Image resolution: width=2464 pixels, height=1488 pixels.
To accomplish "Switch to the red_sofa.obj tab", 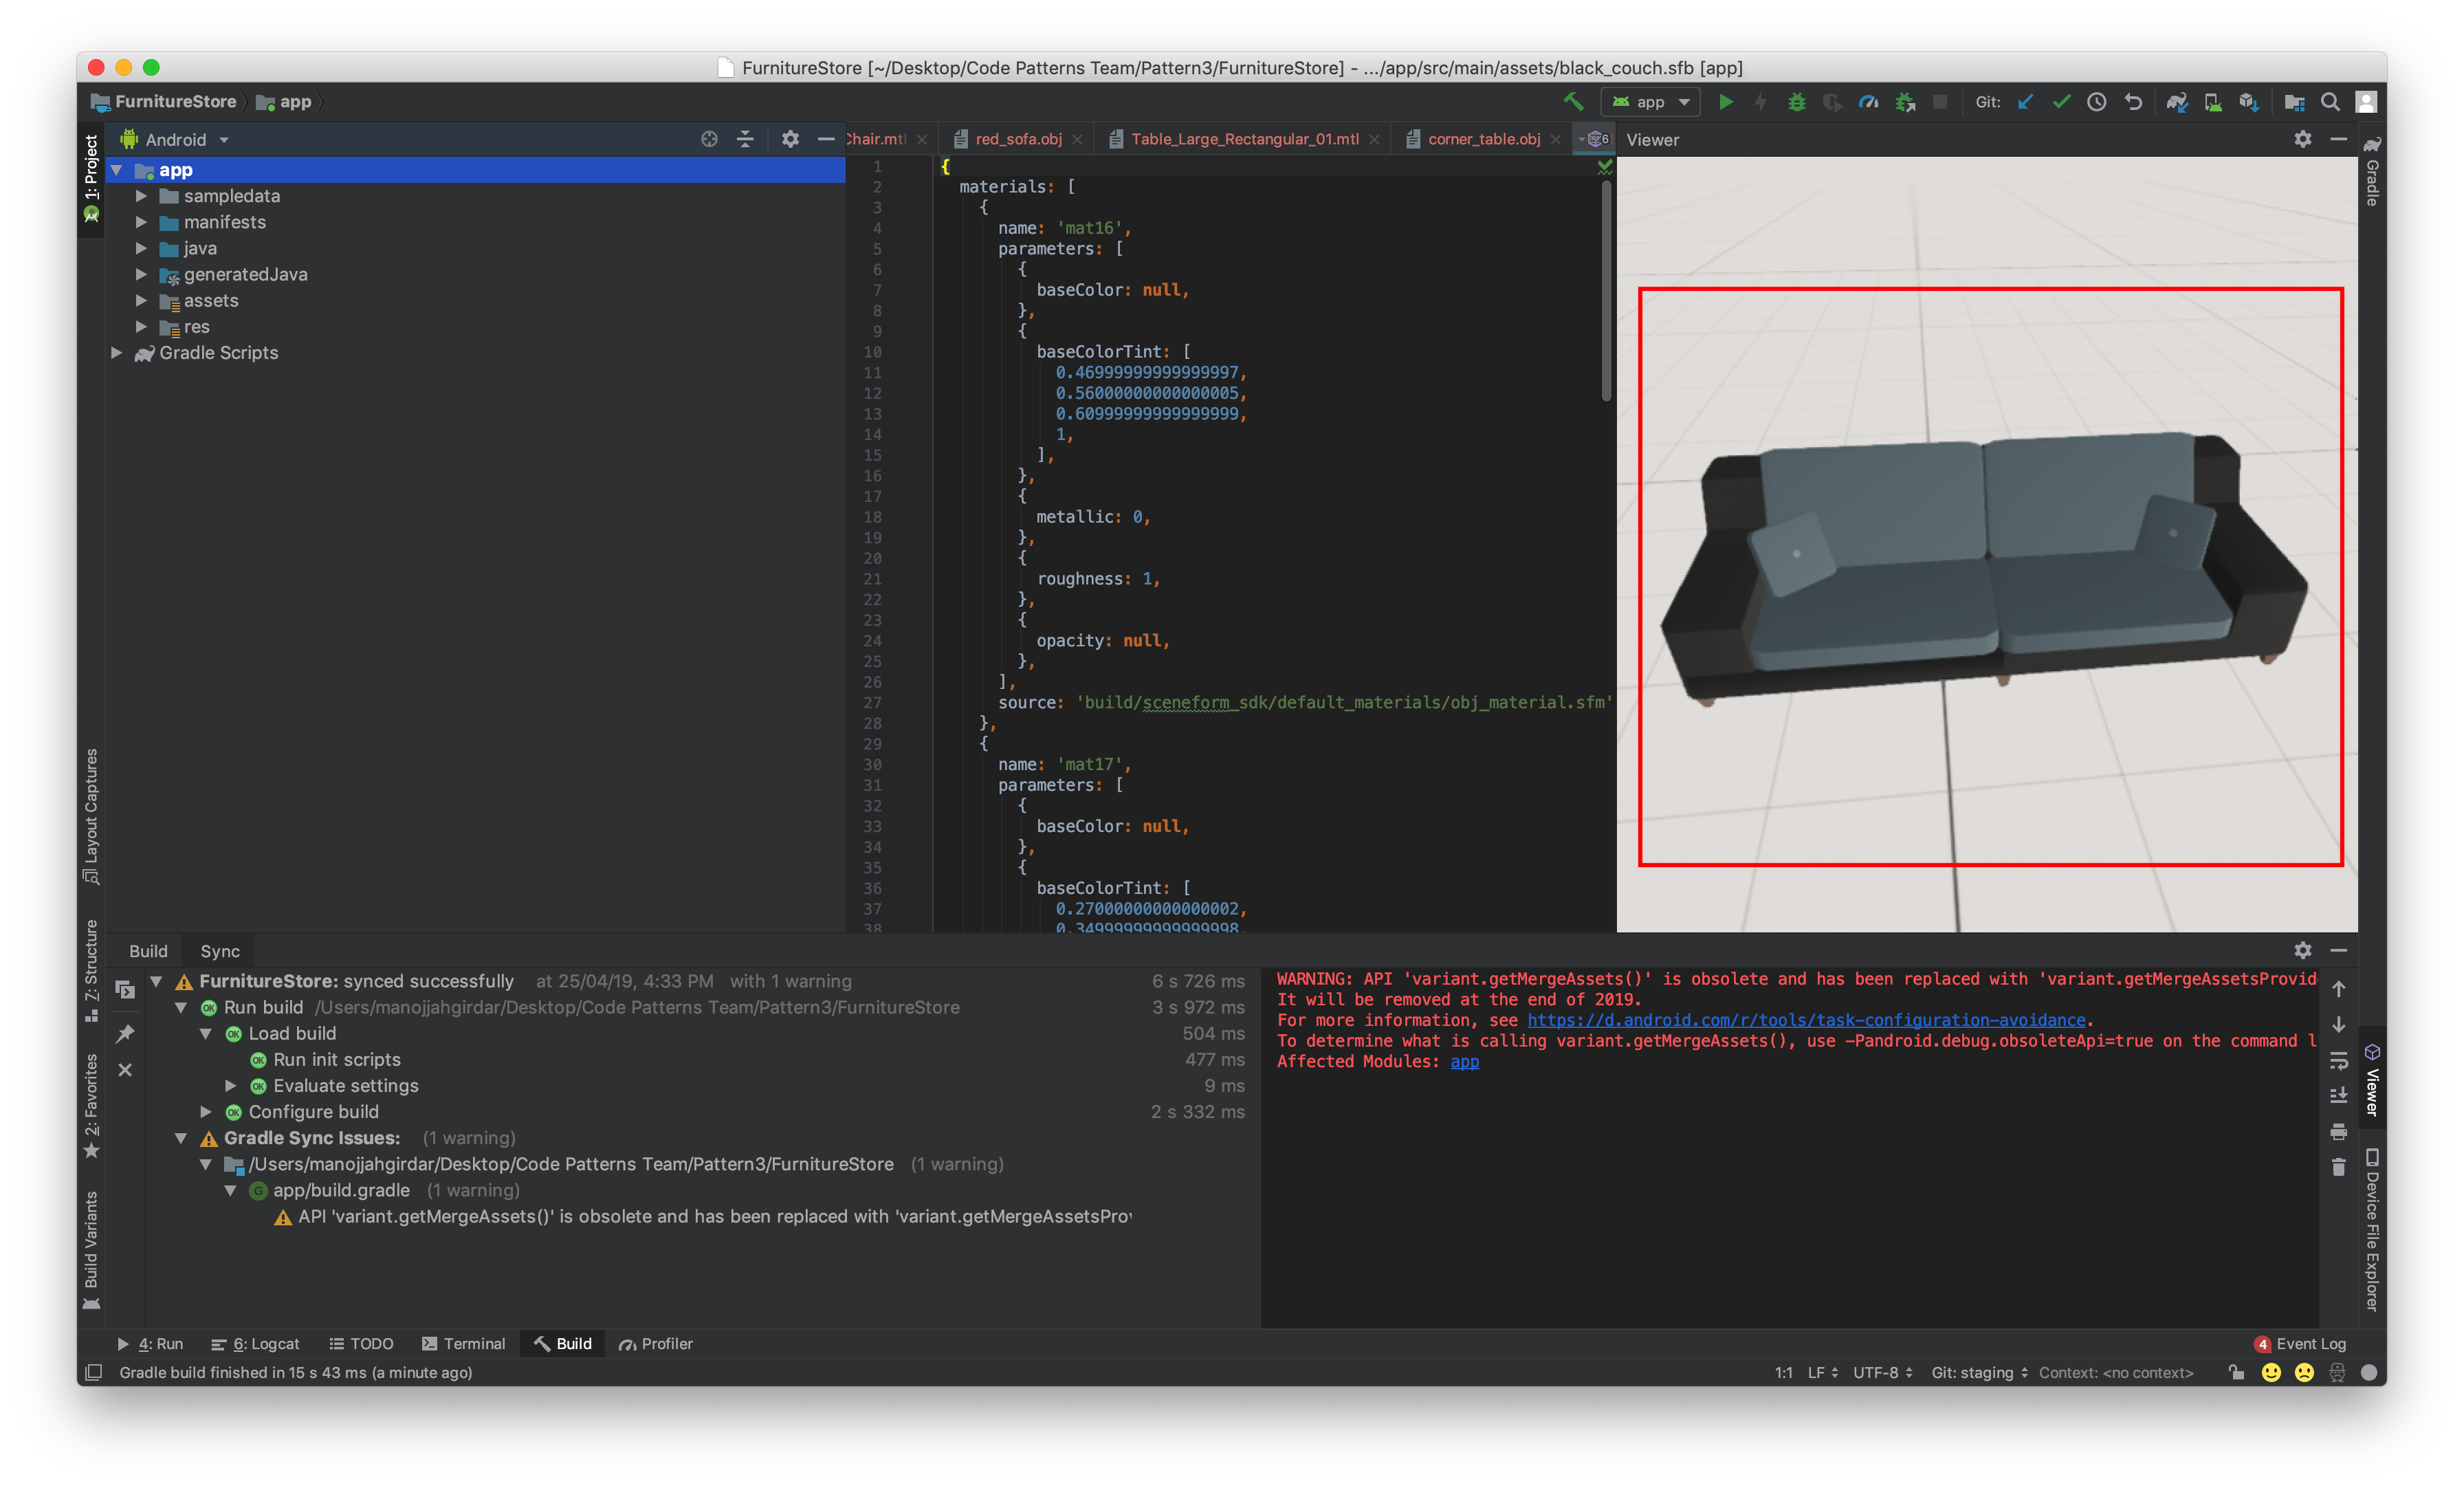I will (1018, 139).
